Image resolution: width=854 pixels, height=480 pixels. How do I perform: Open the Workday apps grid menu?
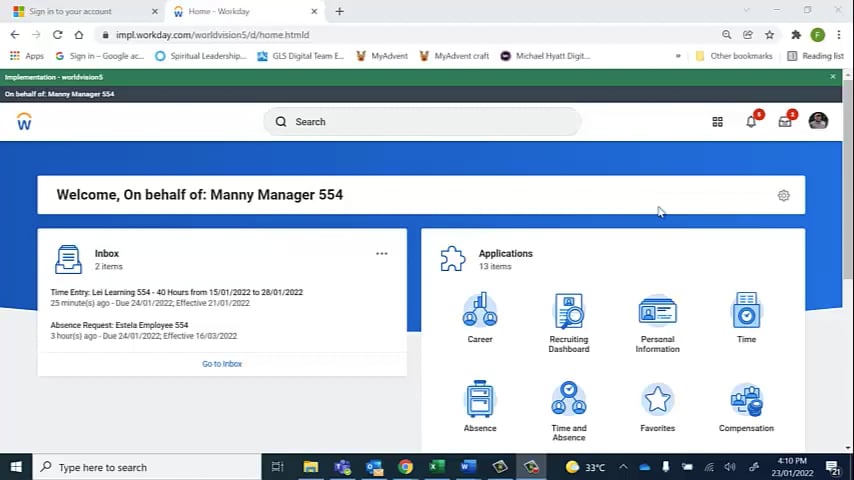(x=717, y=122)
